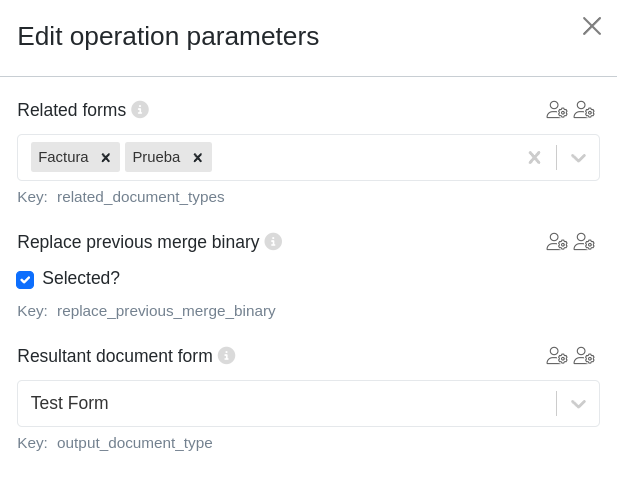The image size is (617, 489).
Task: Click info icon beside Replace previous merge binary
Action: click(x=273, y=242)
